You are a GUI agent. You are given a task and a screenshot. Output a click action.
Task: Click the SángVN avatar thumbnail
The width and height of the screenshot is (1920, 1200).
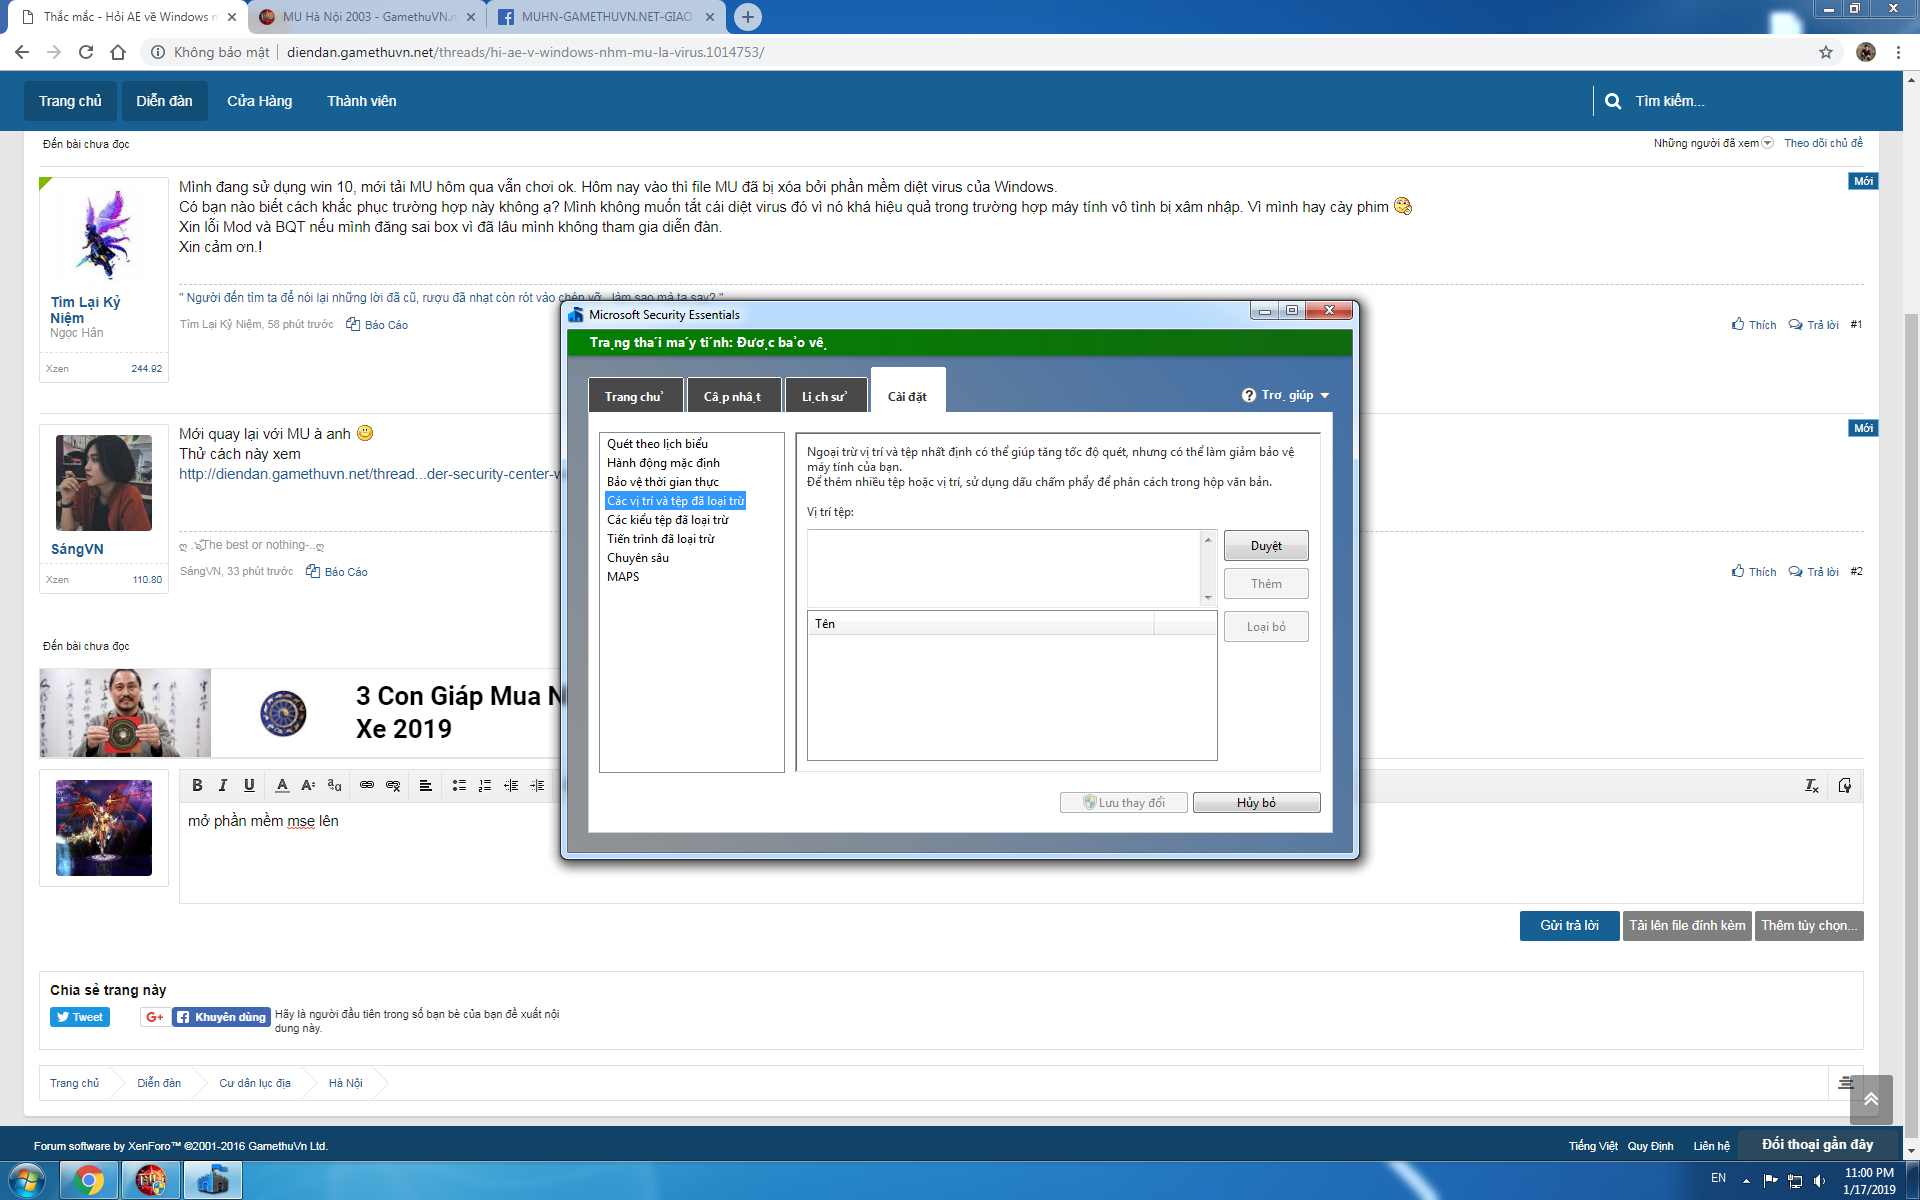[104, 483]
